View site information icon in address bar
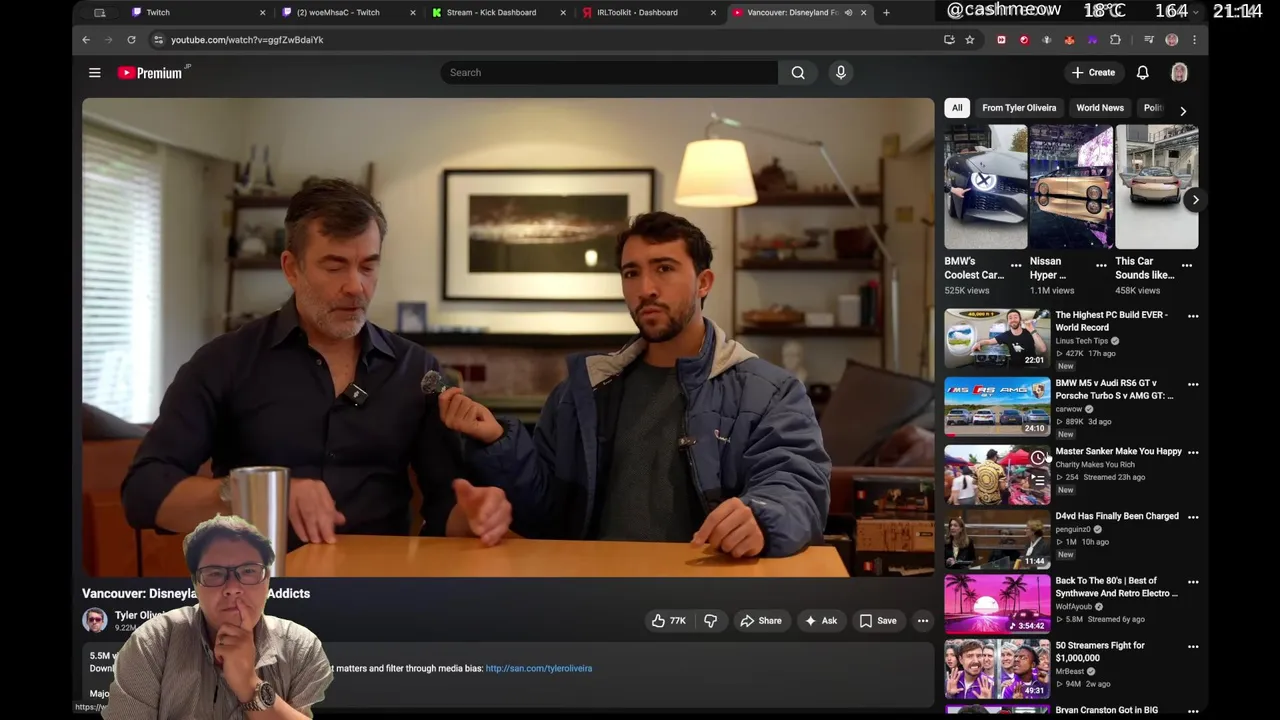The image size is (1280, 720). tap(158, 40)
